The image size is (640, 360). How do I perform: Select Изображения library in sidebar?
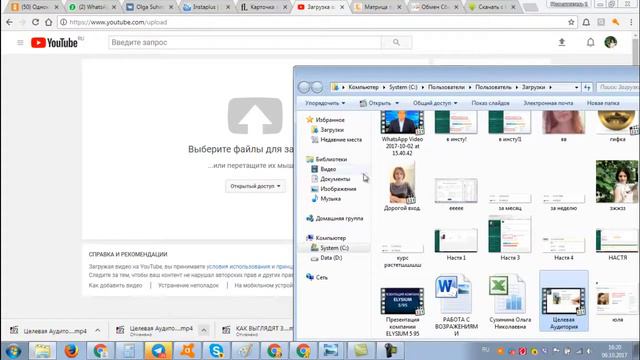(x=334, y=189)
